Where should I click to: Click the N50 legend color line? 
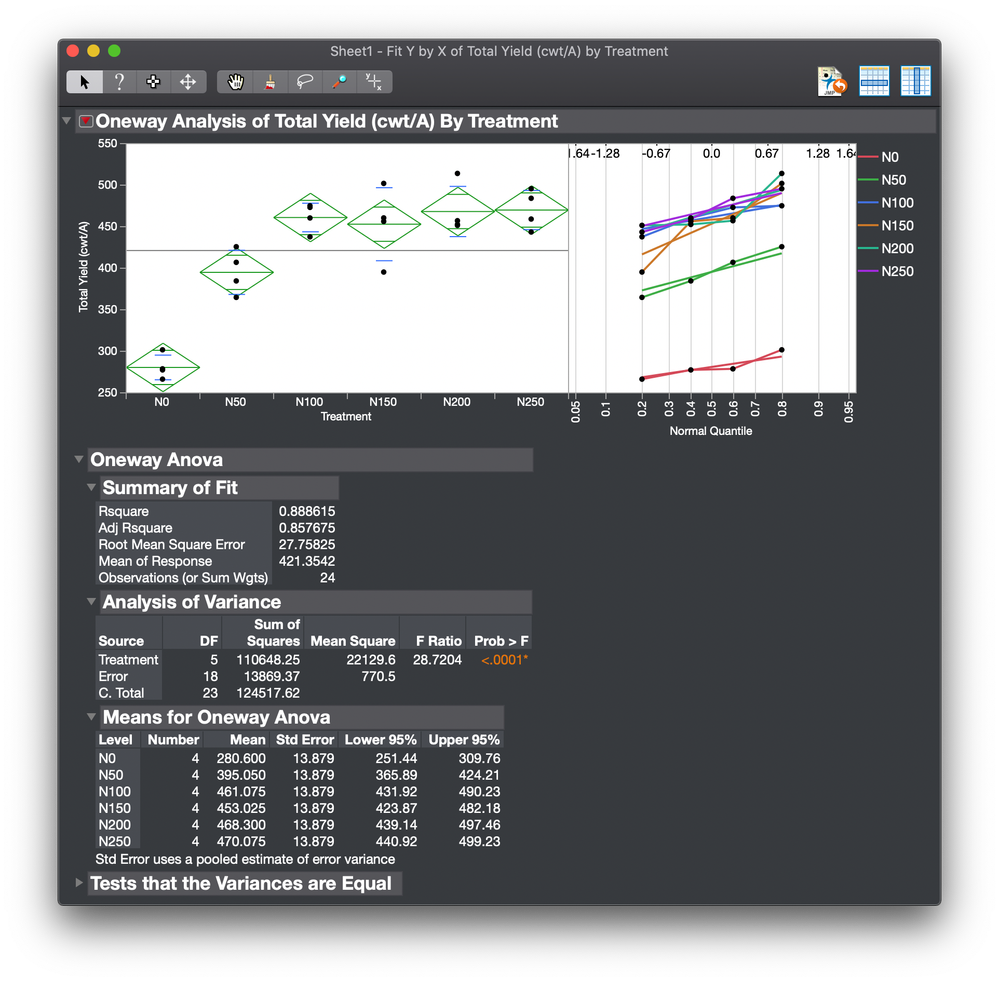[x=868, y=180]
